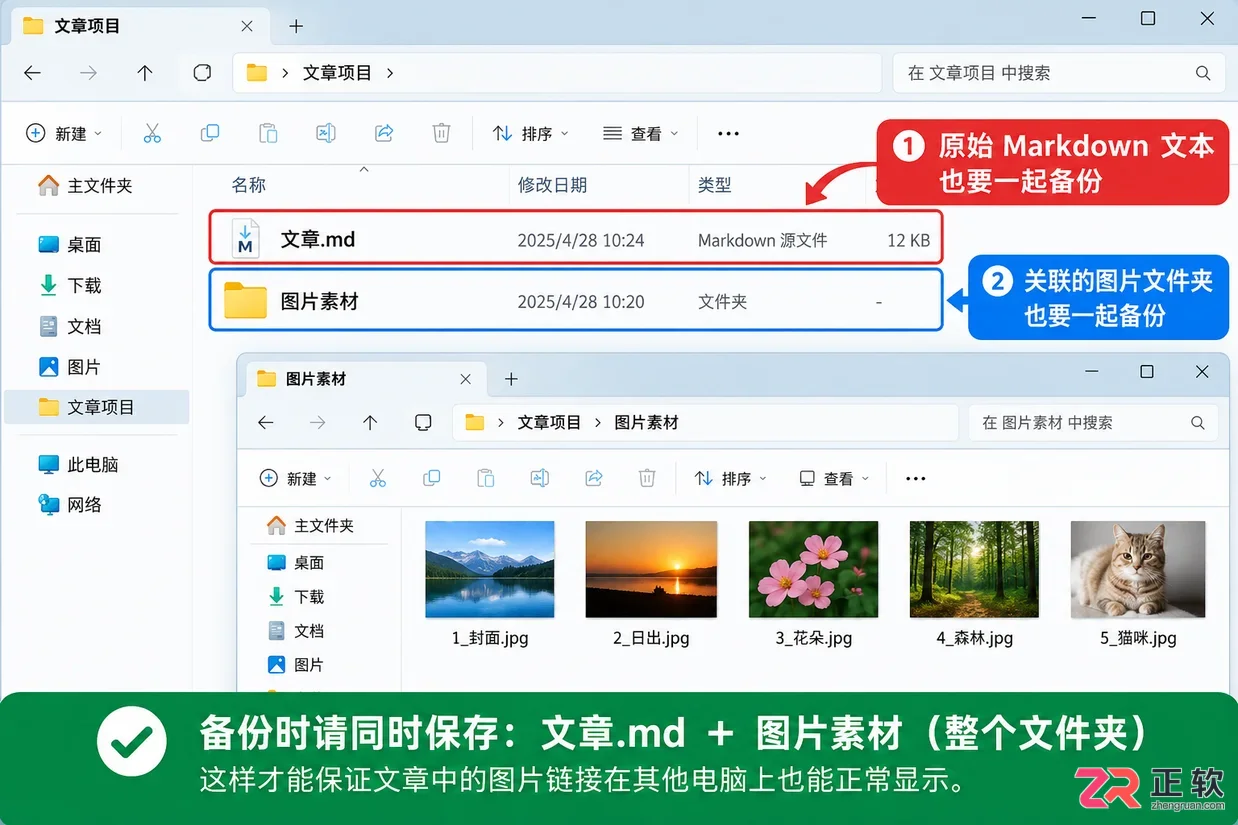The width and height of the screenshot is (1238, 825).
Task: Click Up arrow in 文章项目 window
Action: 145,73
